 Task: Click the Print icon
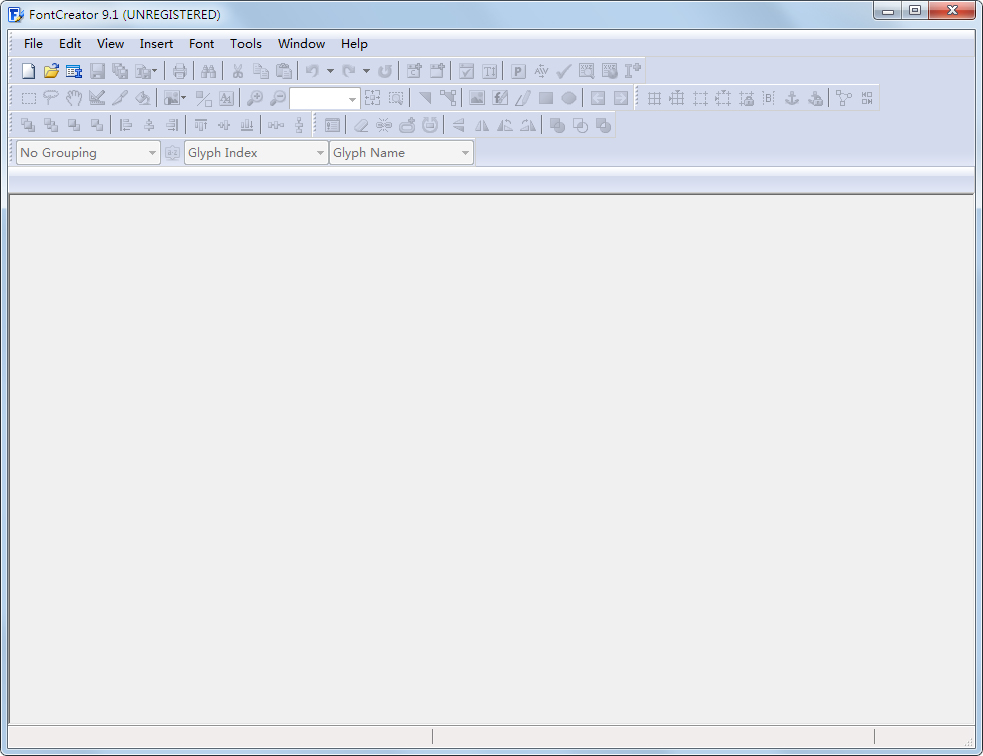coord(179,70)
